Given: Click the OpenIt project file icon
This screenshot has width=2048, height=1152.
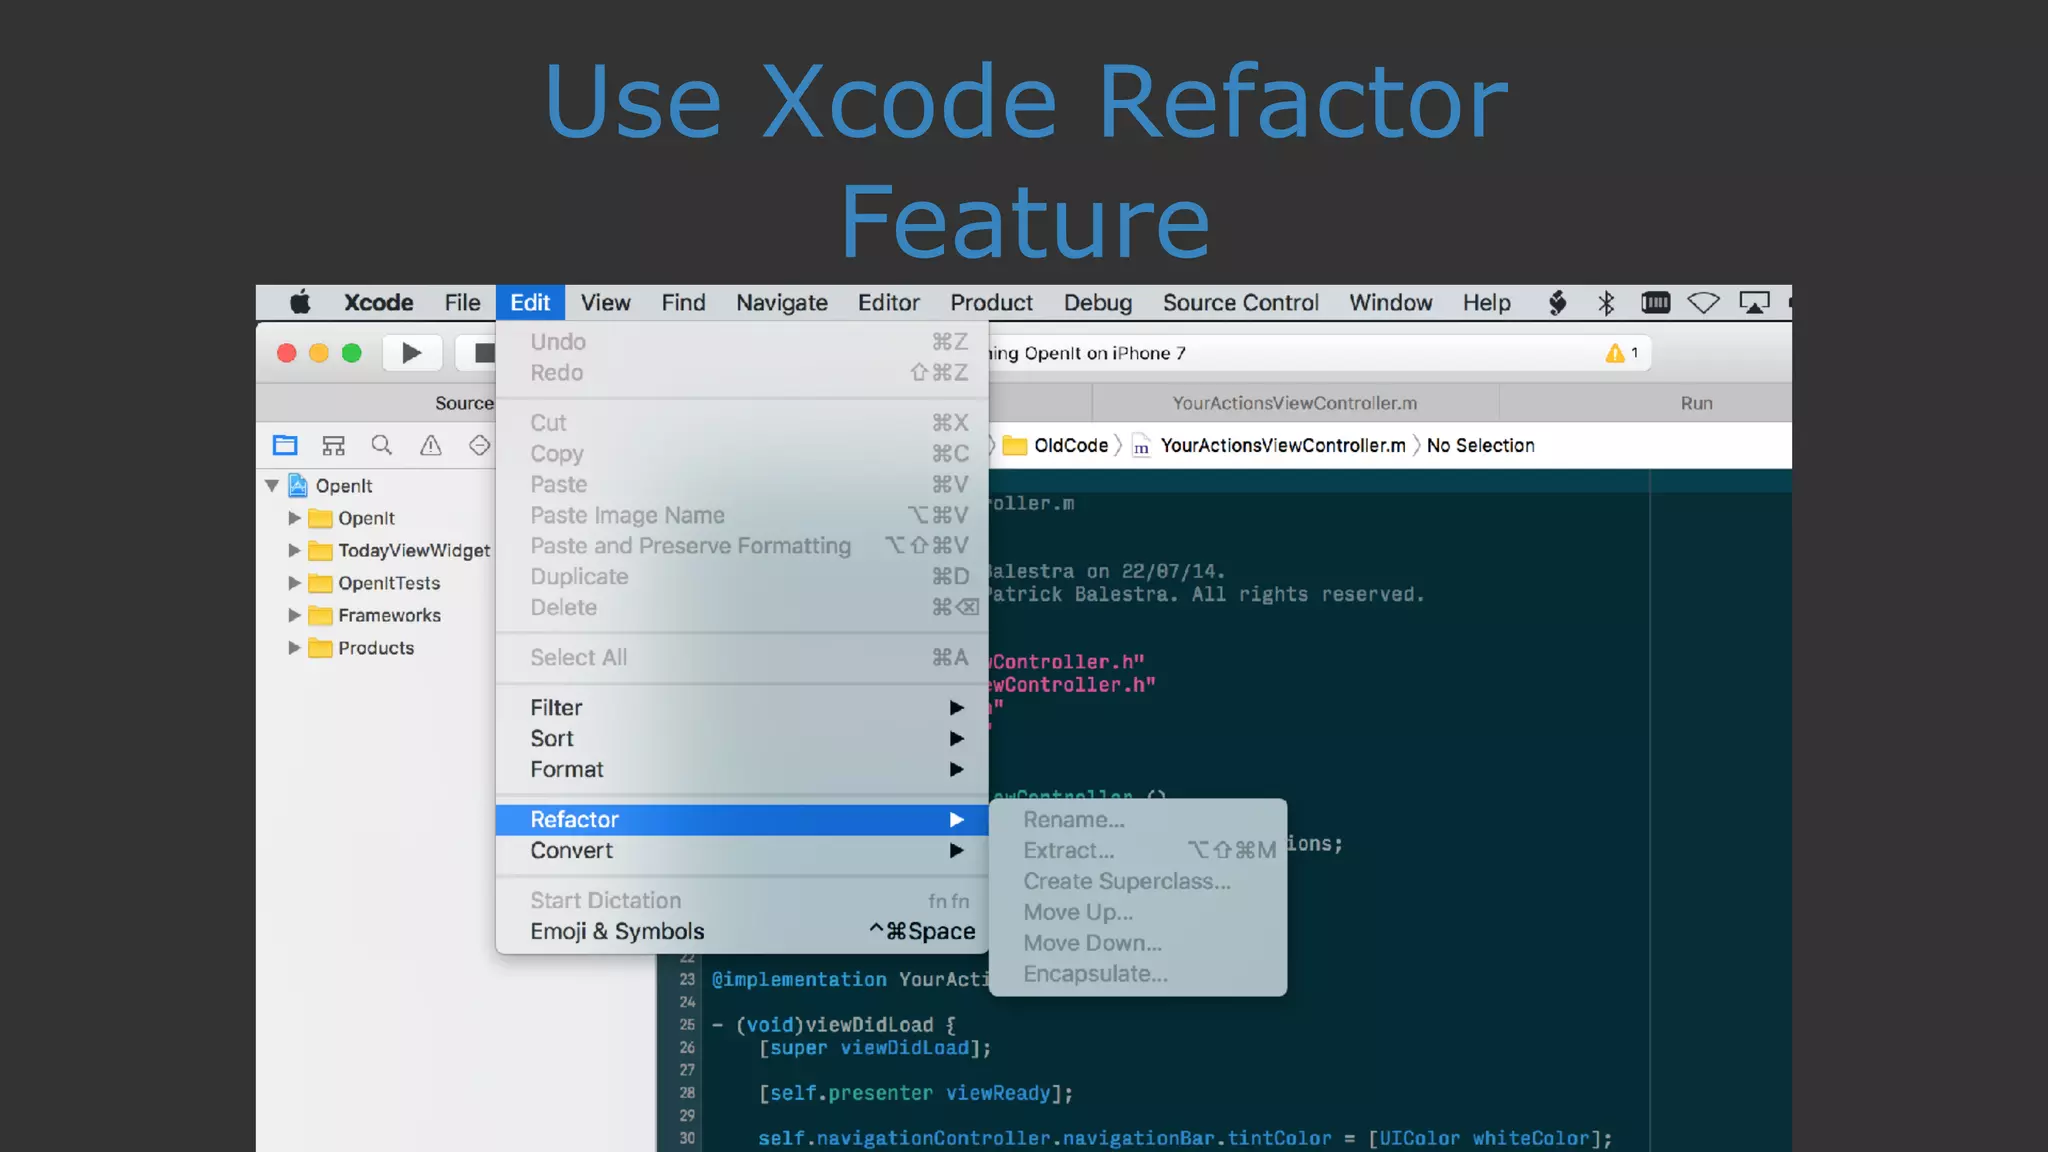Looking at the screenshot, I should 298,486.
